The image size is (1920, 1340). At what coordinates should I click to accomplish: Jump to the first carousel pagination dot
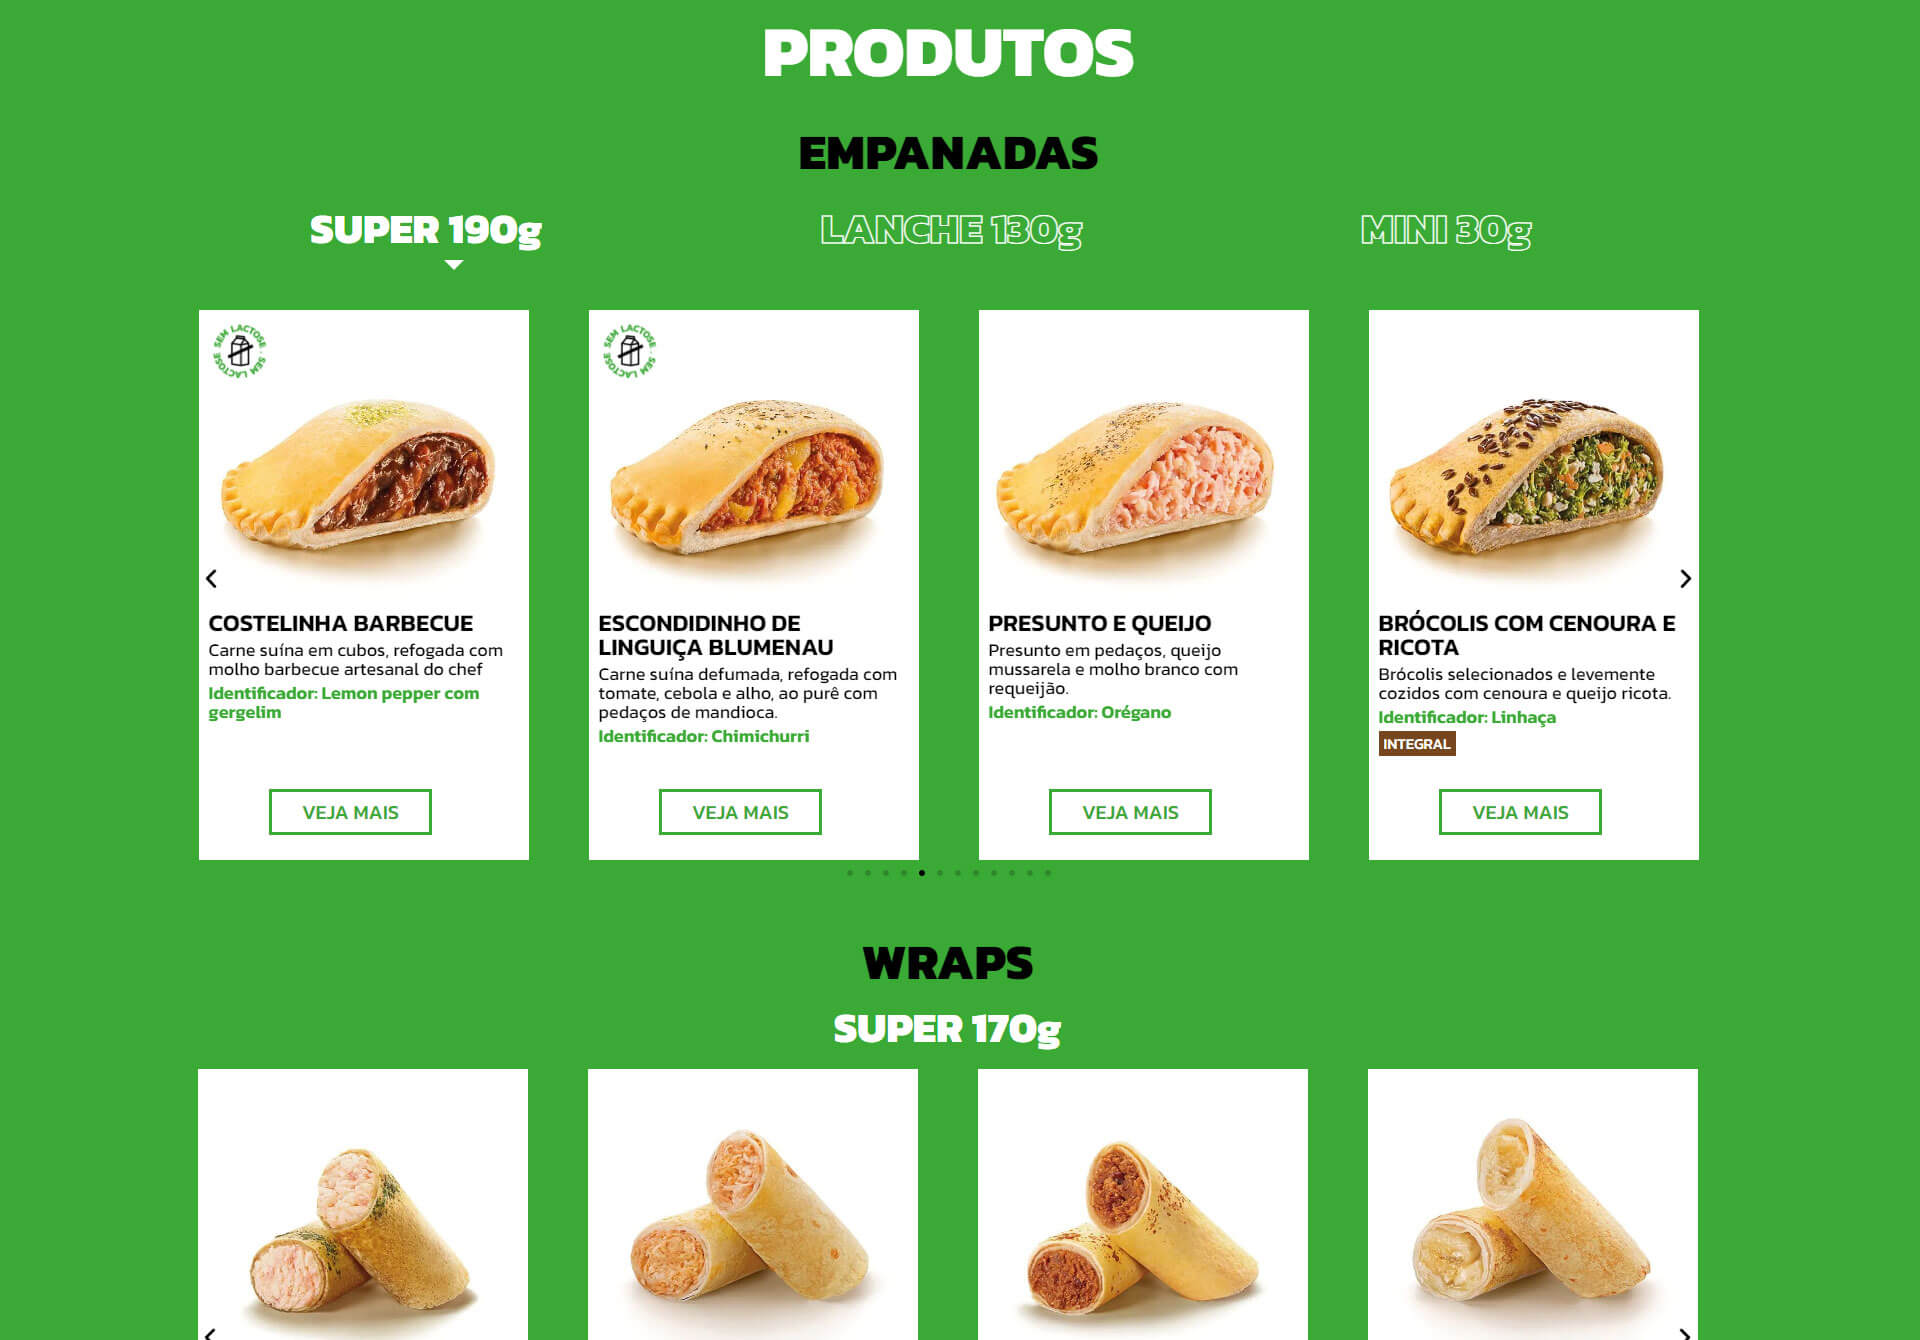pyautogui.click(x=850, y=873)
